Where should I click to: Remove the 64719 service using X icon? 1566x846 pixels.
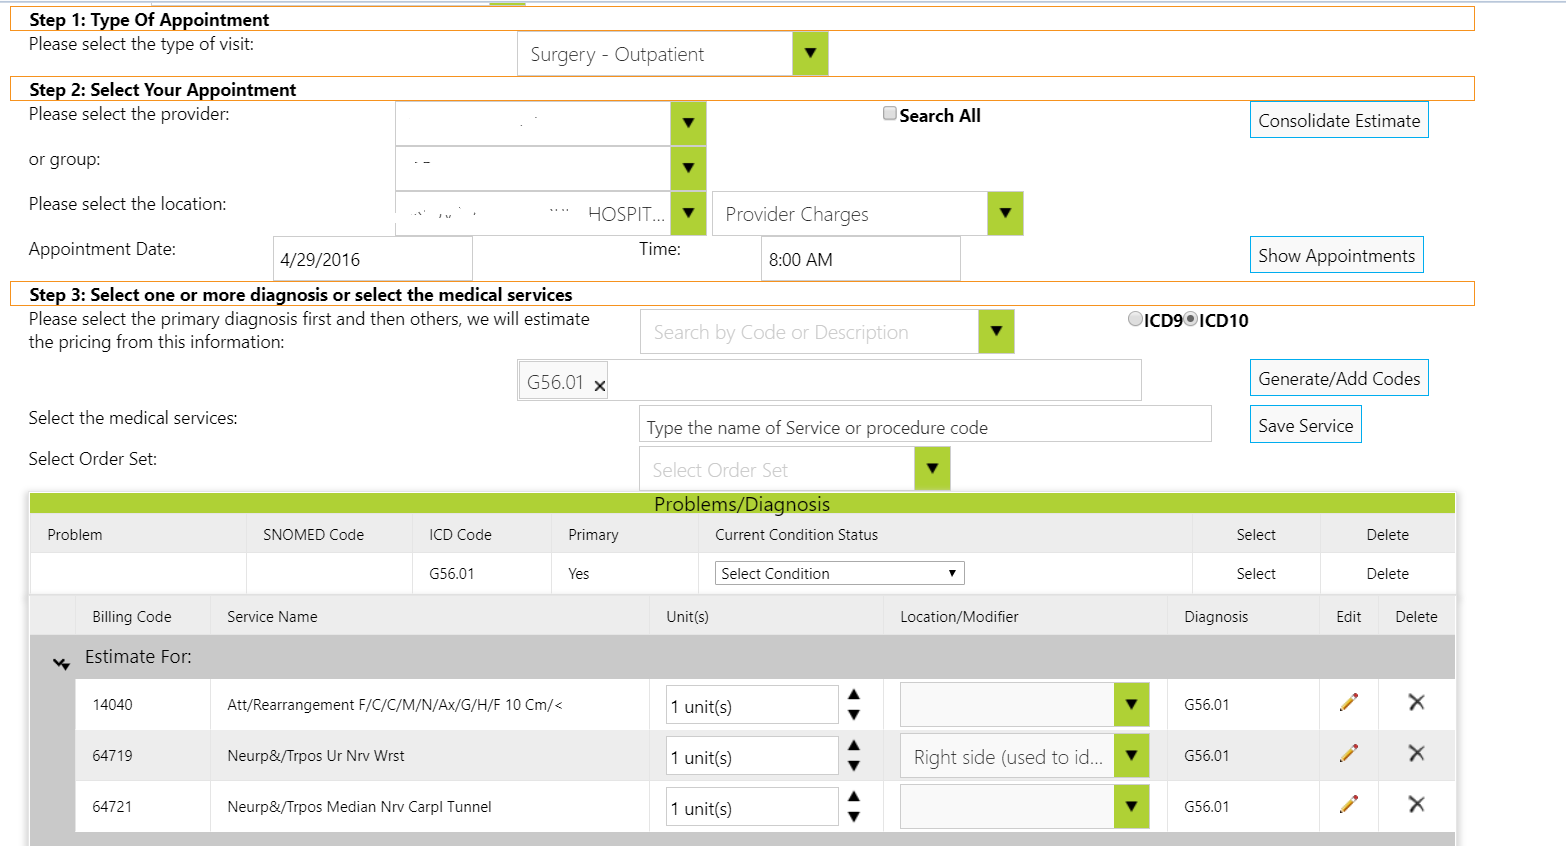pyautogui.click(x=1416, y=754)
